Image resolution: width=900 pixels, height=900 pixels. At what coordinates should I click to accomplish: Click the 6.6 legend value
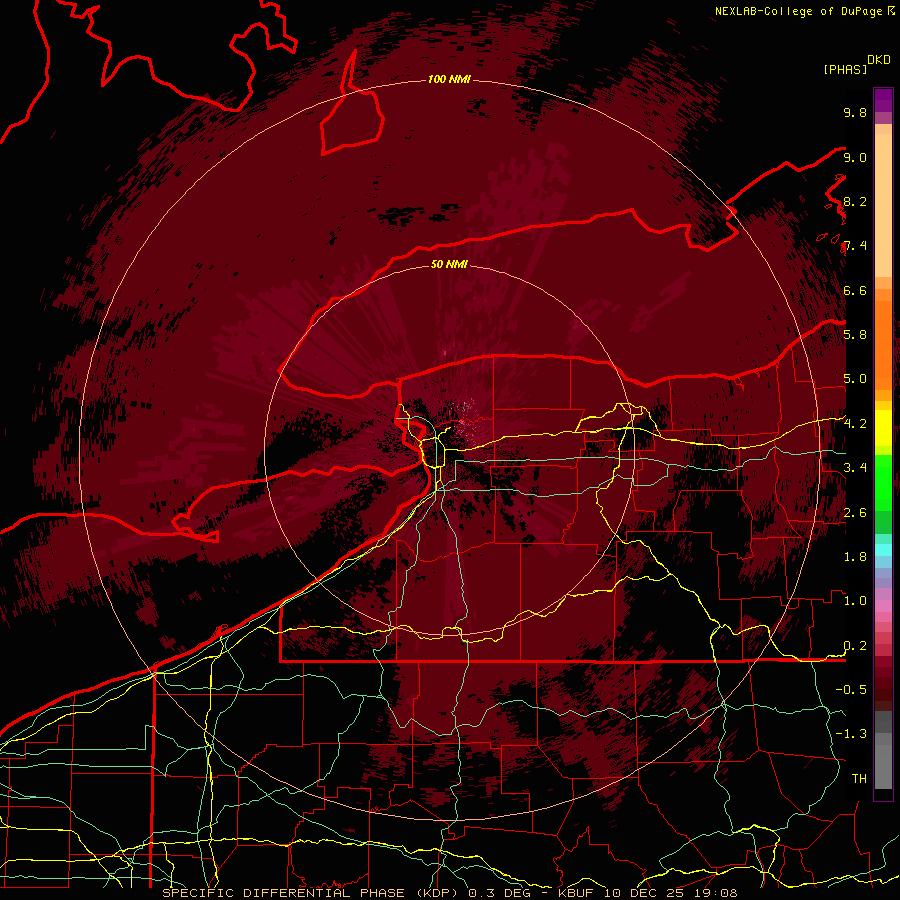pyautogui.click(x=855, y=290)
